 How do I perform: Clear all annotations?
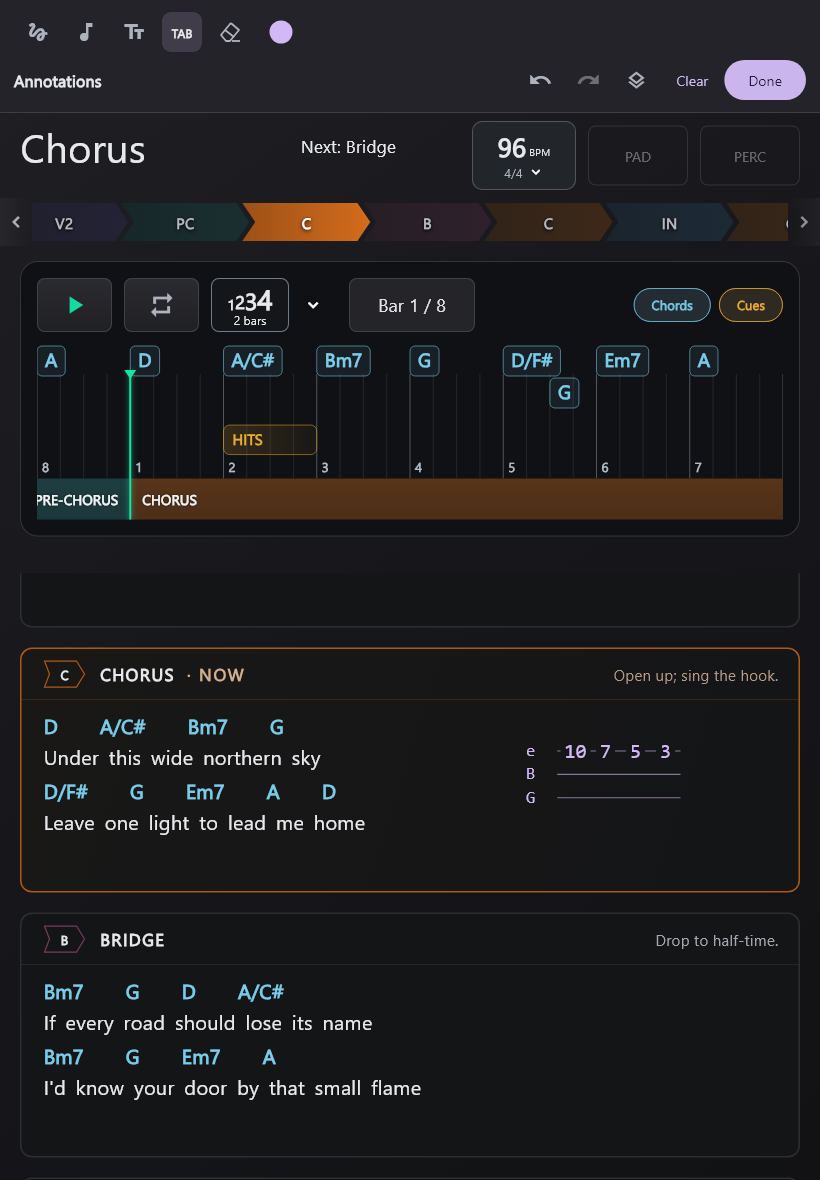692,81
